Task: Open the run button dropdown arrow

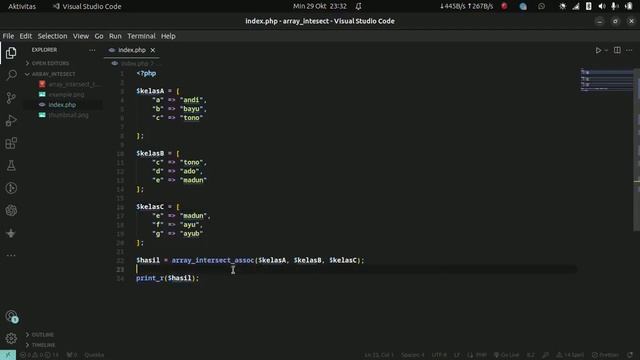Action: pos(606,50)
